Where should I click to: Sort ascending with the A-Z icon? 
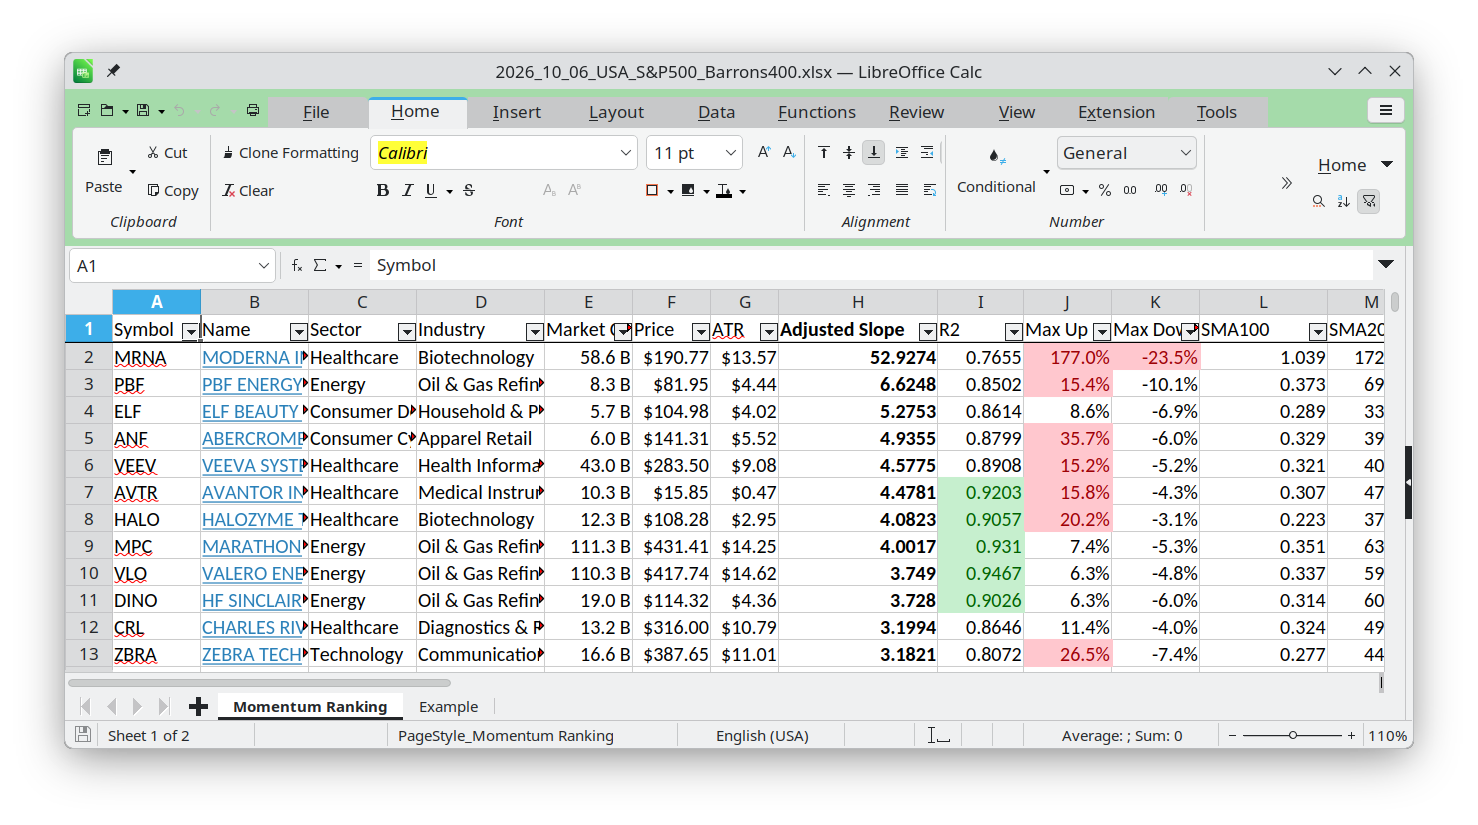coord(1343,201)
